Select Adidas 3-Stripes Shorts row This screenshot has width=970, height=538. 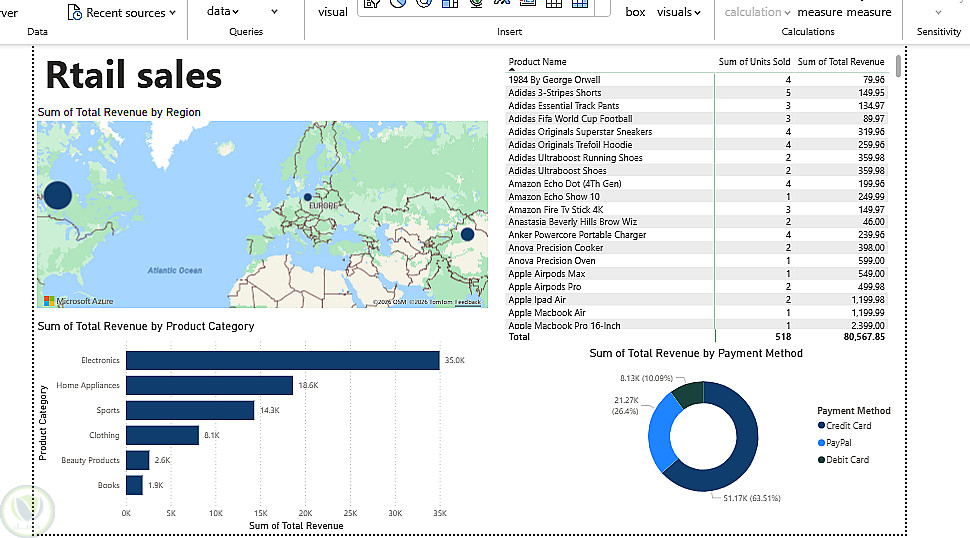coord(696,93)
